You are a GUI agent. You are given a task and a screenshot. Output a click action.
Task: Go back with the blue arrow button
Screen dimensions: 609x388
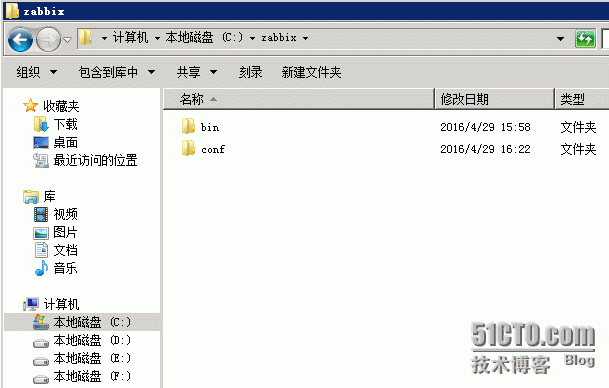pos(20,39)
